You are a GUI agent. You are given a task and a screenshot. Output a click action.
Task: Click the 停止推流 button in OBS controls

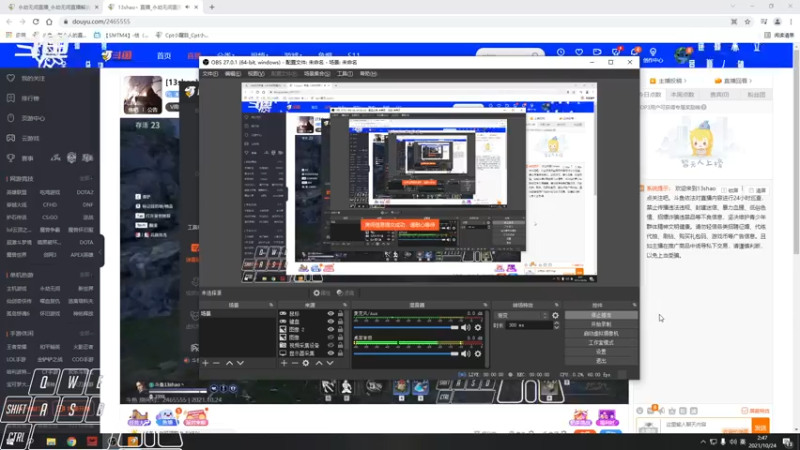pos(601,315)
